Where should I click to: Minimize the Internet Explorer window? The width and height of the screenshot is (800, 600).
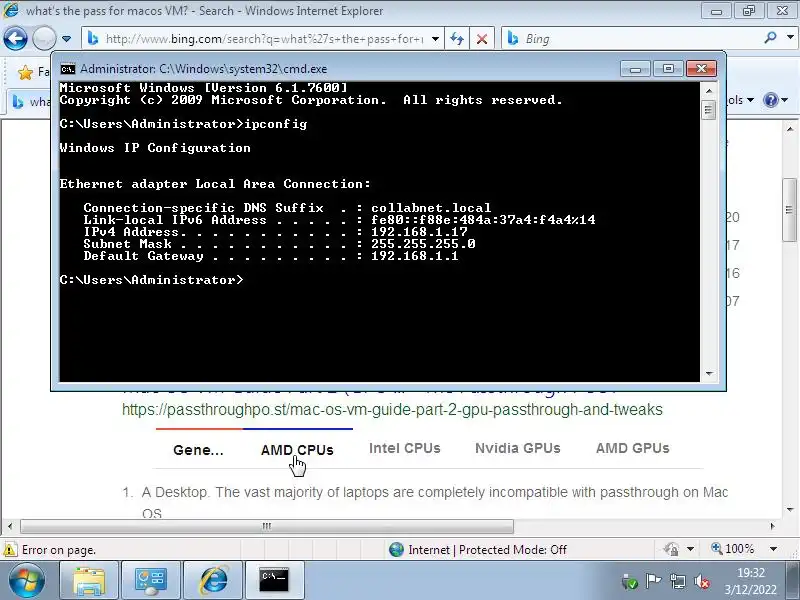tap(716, 11)
